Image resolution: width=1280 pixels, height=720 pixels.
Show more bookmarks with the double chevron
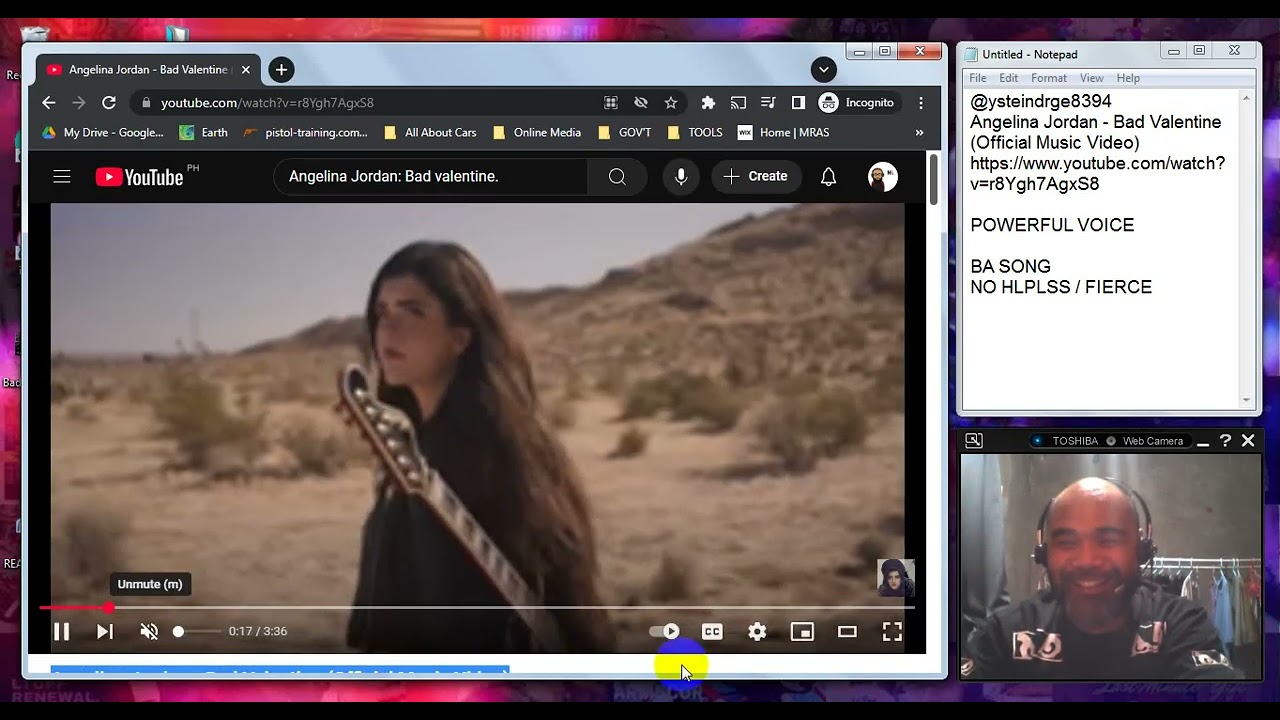point(919,132)
